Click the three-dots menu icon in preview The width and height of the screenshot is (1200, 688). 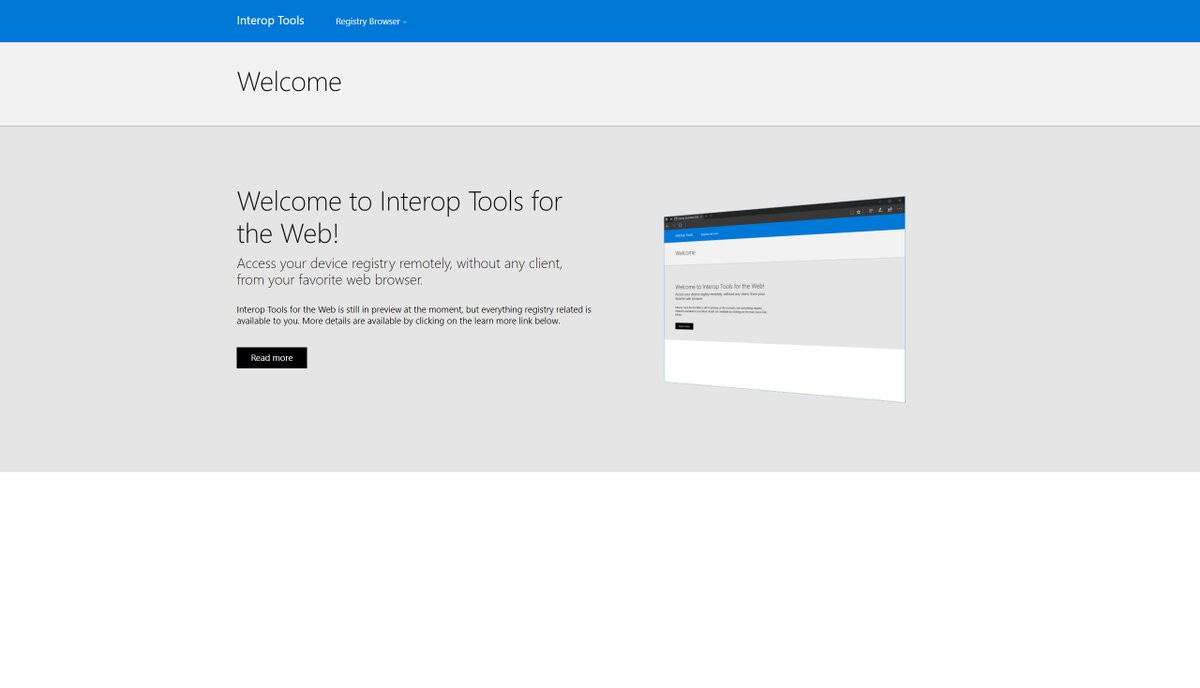point(900,209)
